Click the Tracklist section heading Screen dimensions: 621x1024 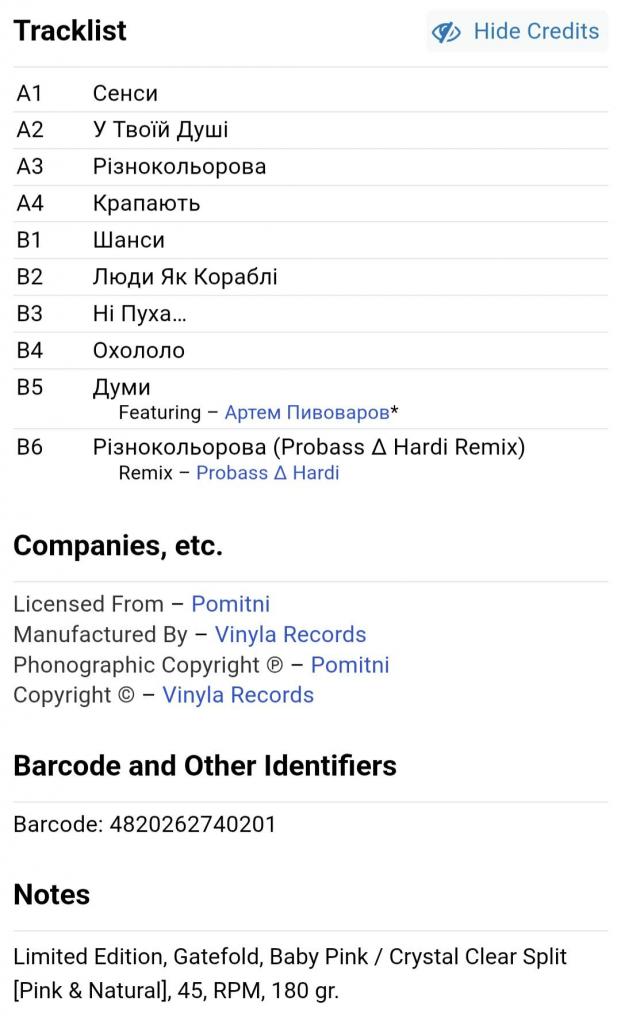click(x=70, y=31)
